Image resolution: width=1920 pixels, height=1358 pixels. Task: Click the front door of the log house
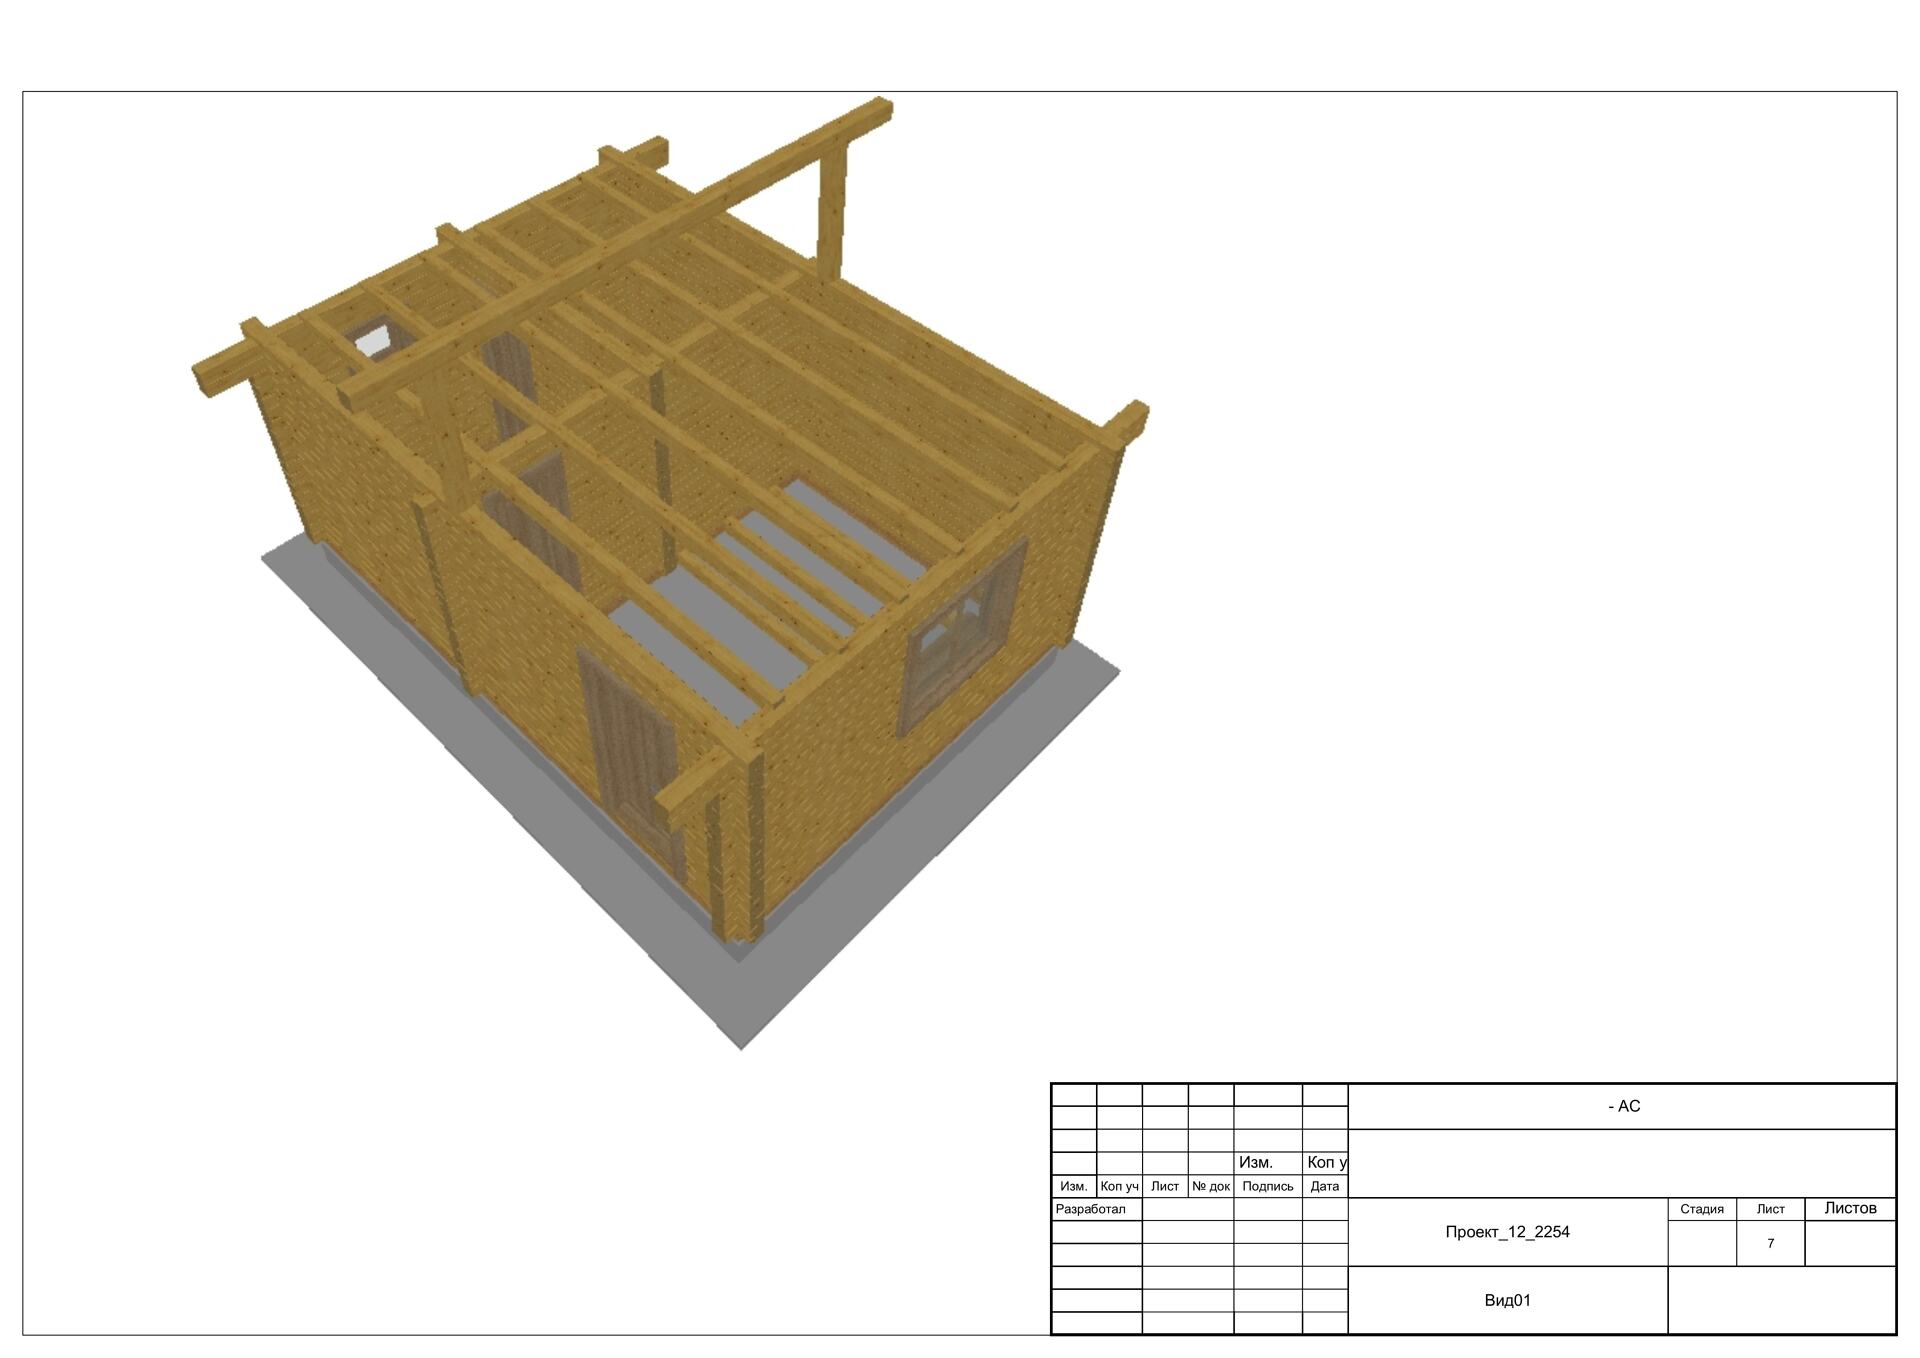pyautogui.click(x=630, y=750)
